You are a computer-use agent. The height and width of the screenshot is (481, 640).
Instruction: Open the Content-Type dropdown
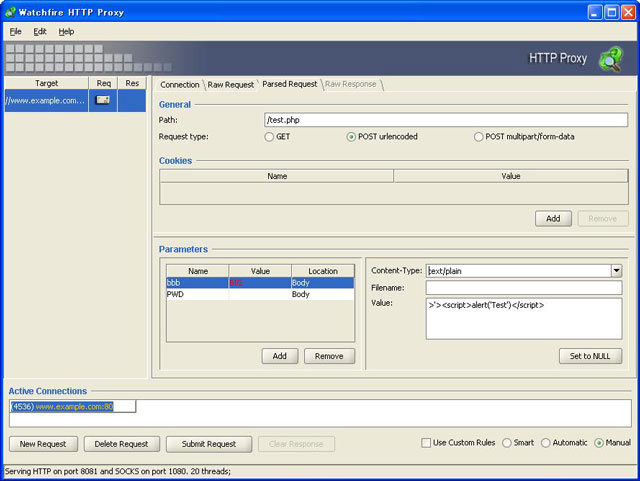[616, 270]
